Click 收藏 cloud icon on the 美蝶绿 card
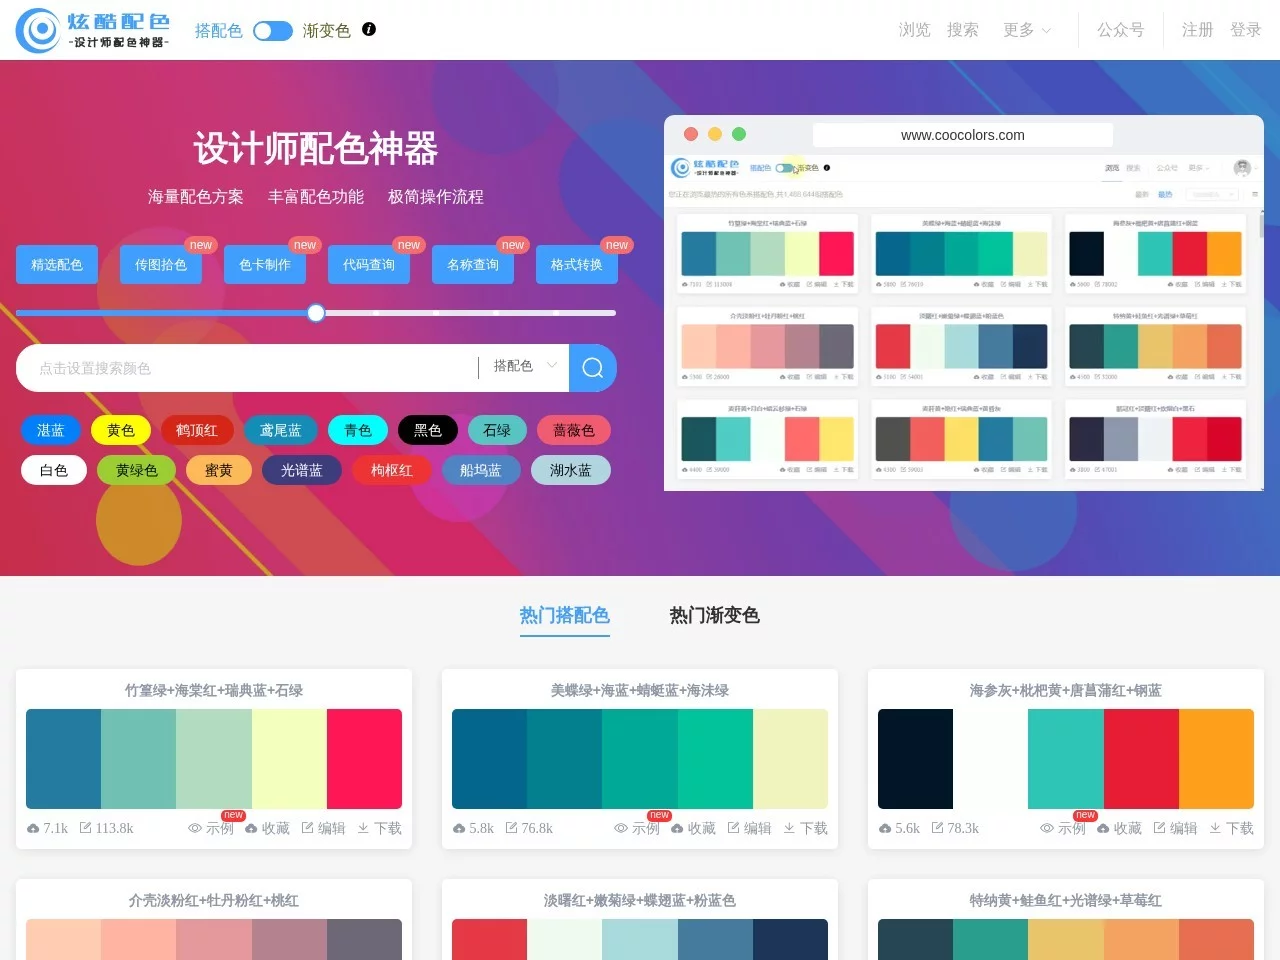Viewport: 1280px width, 960px height. point(677,828)
